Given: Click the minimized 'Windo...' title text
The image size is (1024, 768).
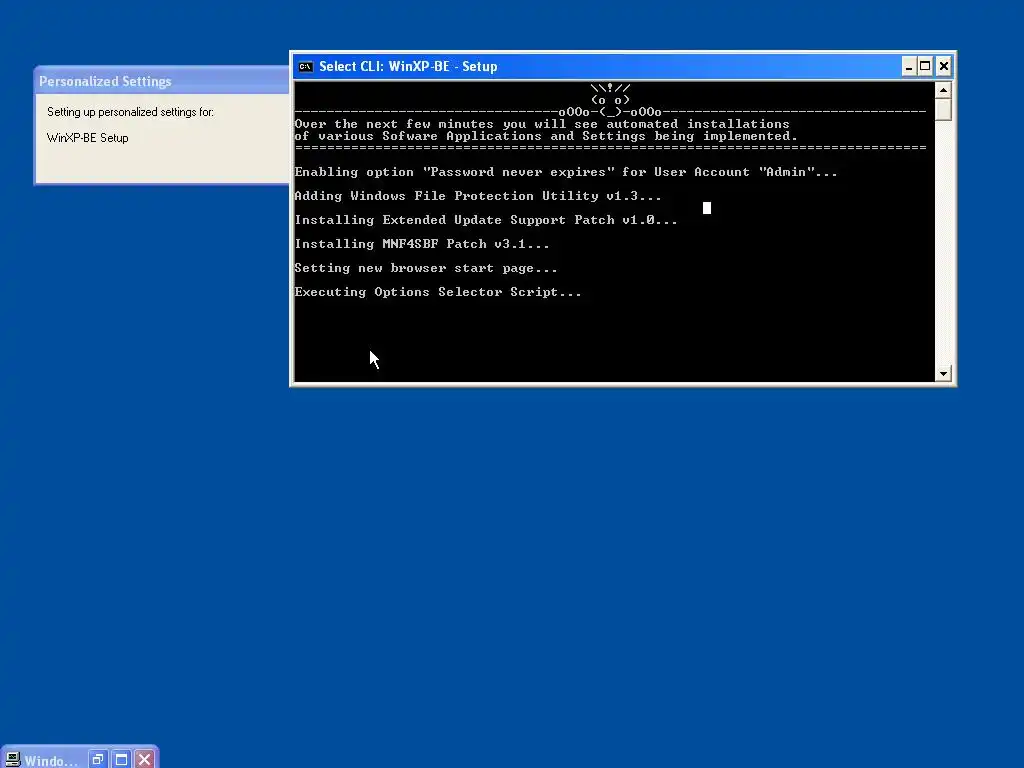Looking at the screenshot, I should [x=51, y=761].
